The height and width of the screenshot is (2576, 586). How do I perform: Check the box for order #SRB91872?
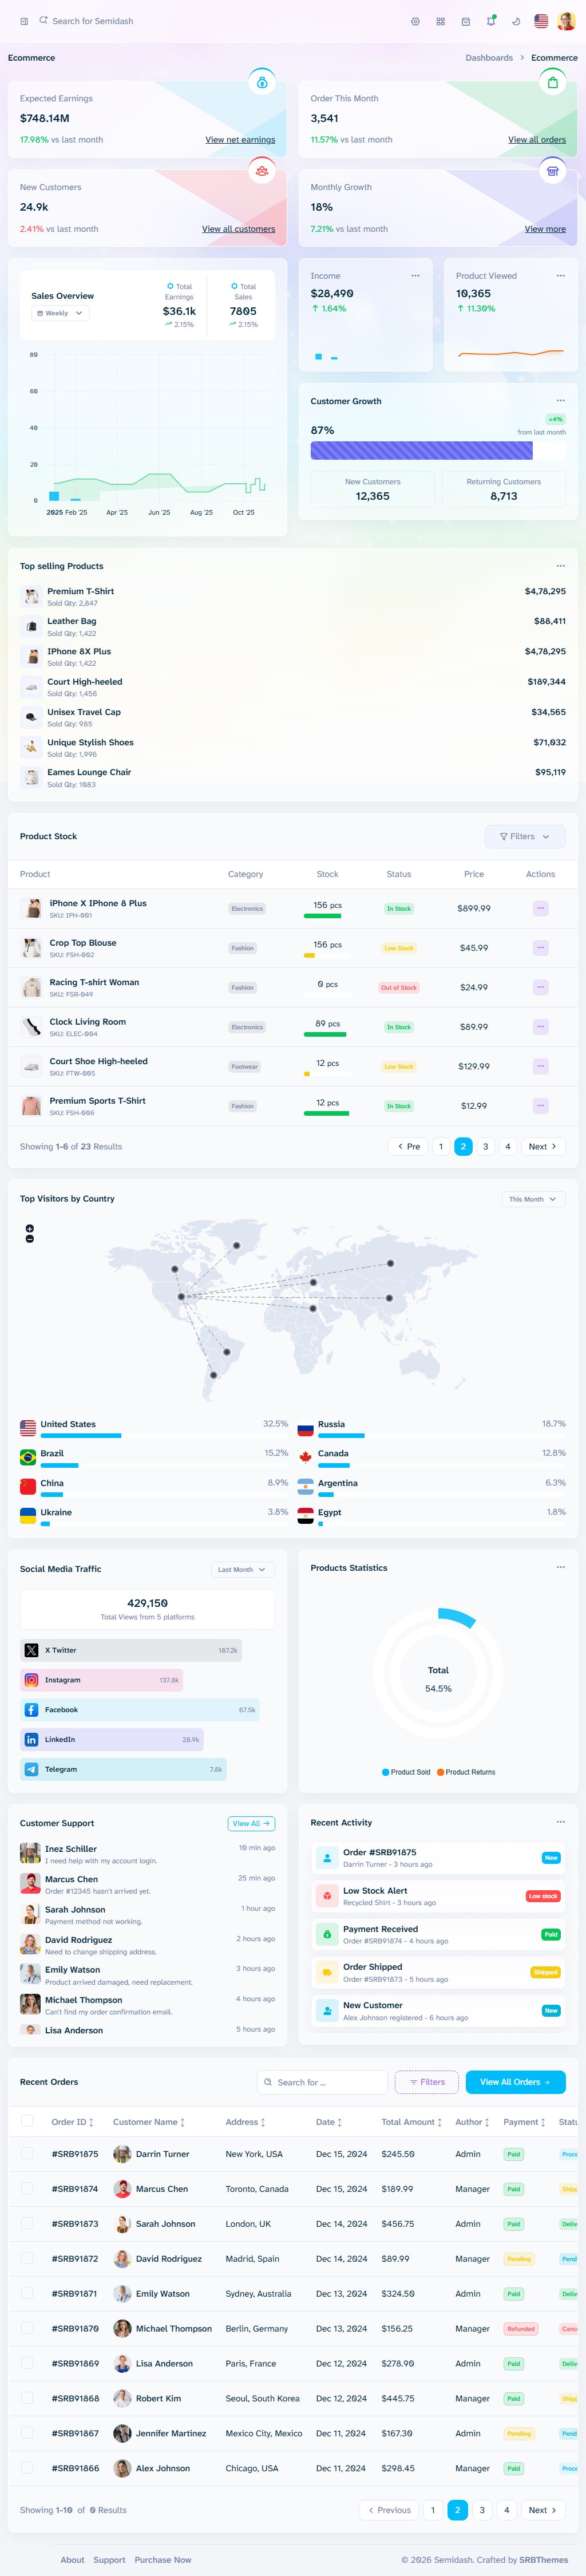(27, 2259)
